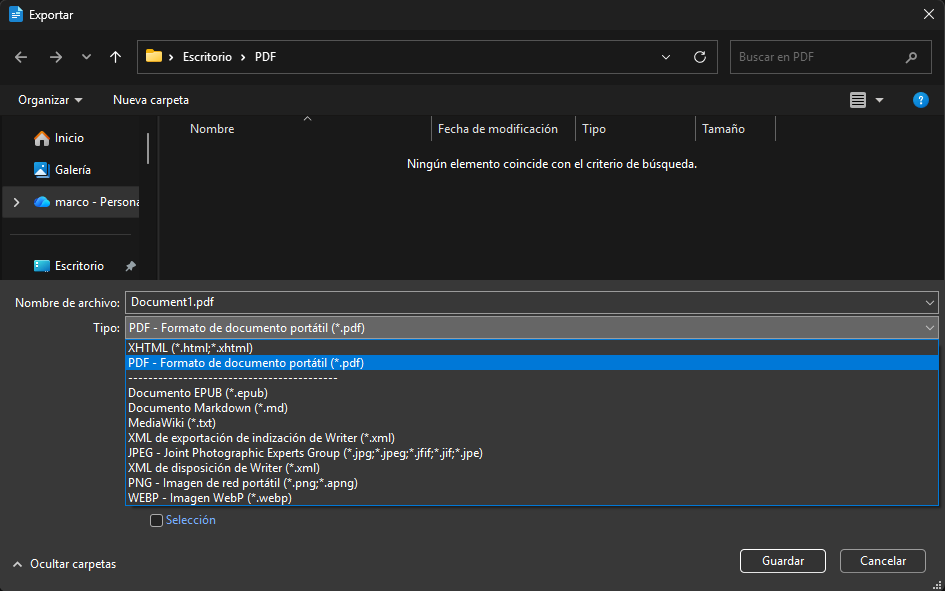Image resolution: width=945 pixels, height=591 pixels.
Task: Click the Forward navigation arrow
Action: pyautogui.click(x=55, y=57)
